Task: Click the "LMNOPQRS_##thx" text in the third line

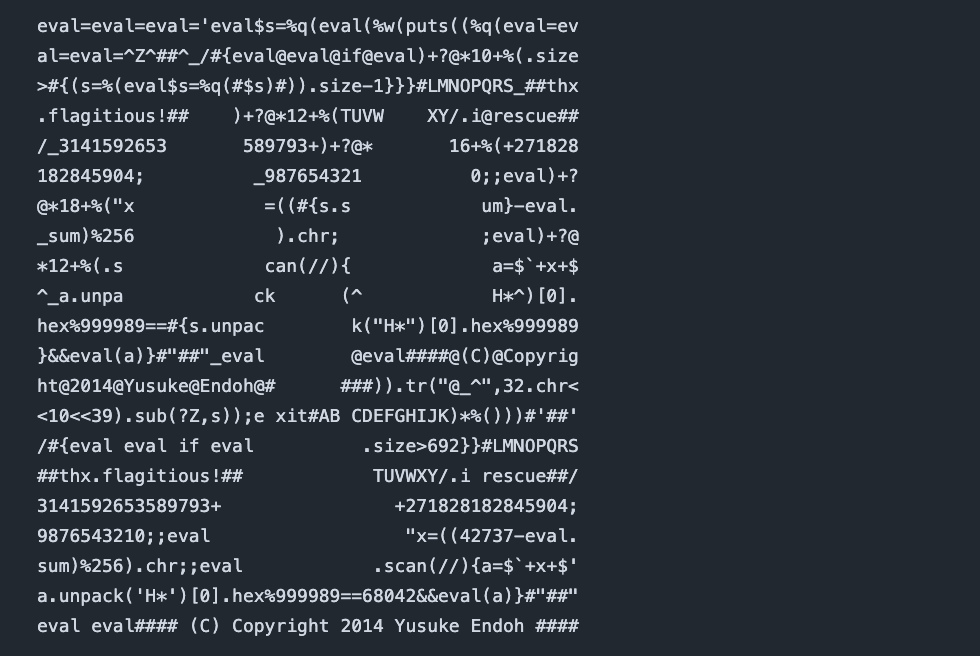Action: [503, 86]
